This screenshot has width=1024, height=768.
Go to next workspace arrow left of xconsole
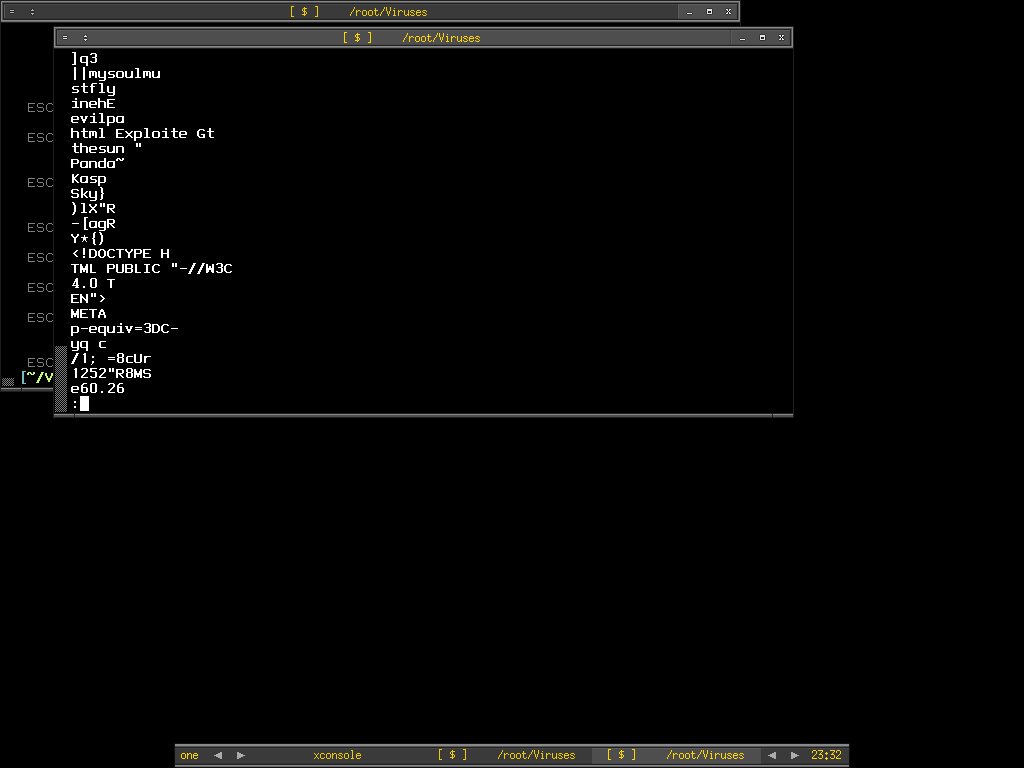point(238,755)
